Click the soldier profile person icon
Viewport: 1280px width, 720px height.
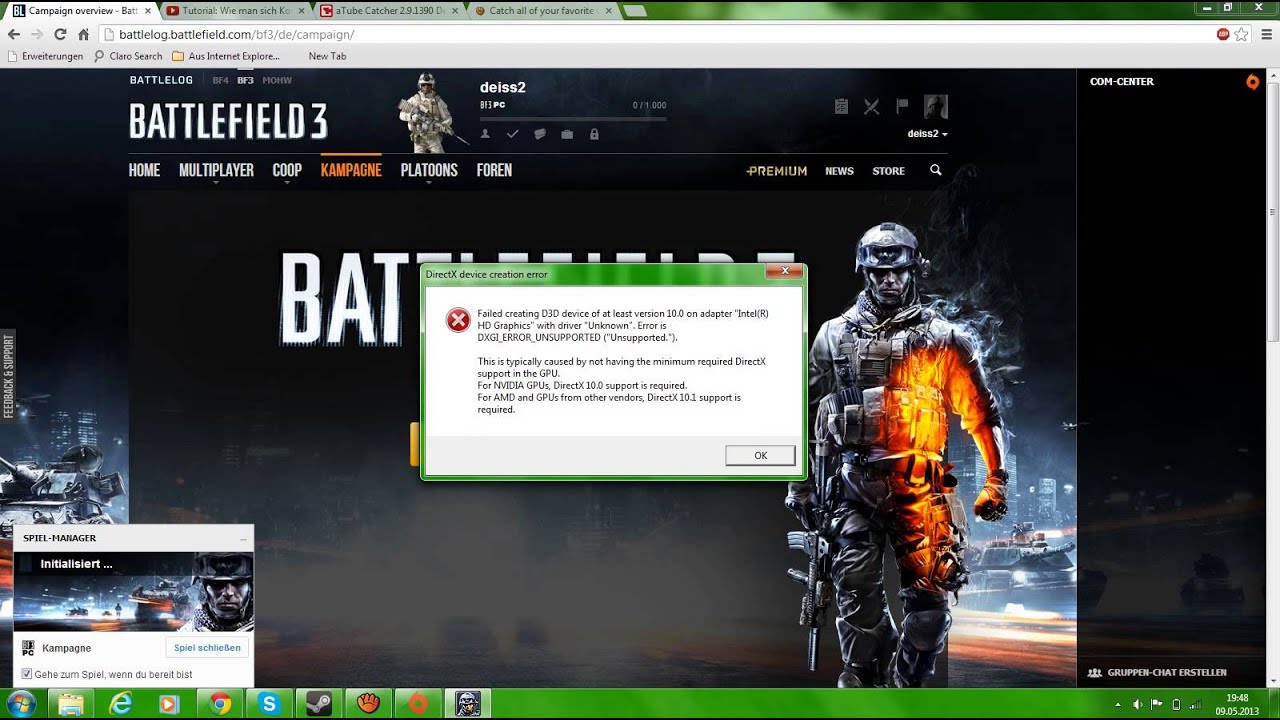click(x=485, y=134)
